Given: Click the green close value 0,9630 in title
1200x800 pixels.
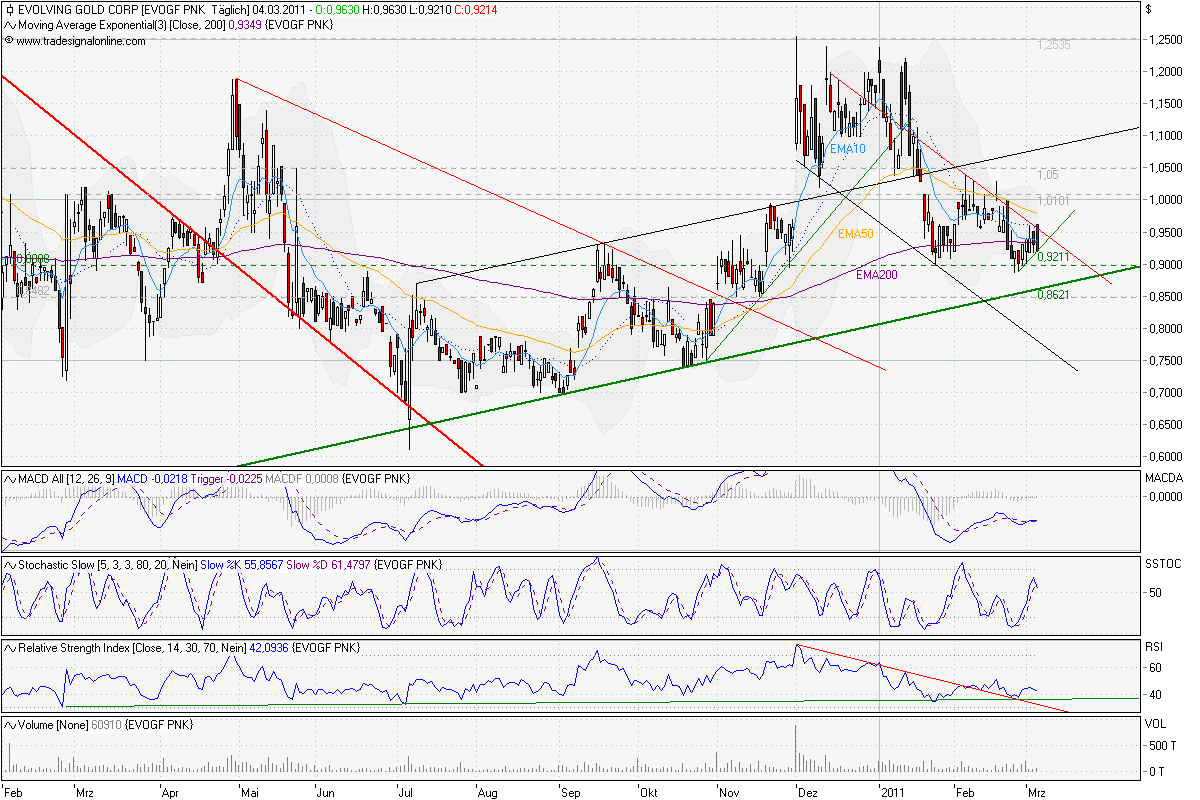Looking at the screenshot, I should point(339,8).
